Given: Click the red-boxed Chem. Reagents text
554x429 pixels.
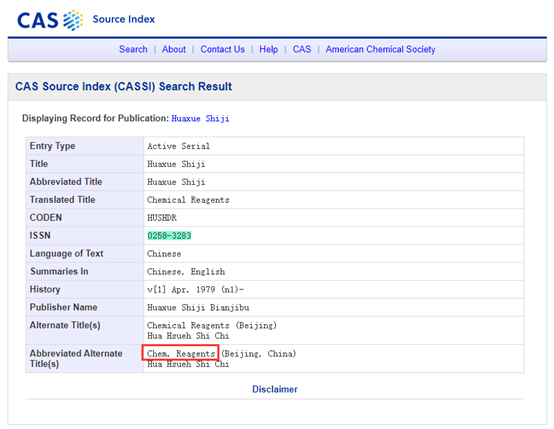Looking at the screenshot, I should click(x=181, y=353).
